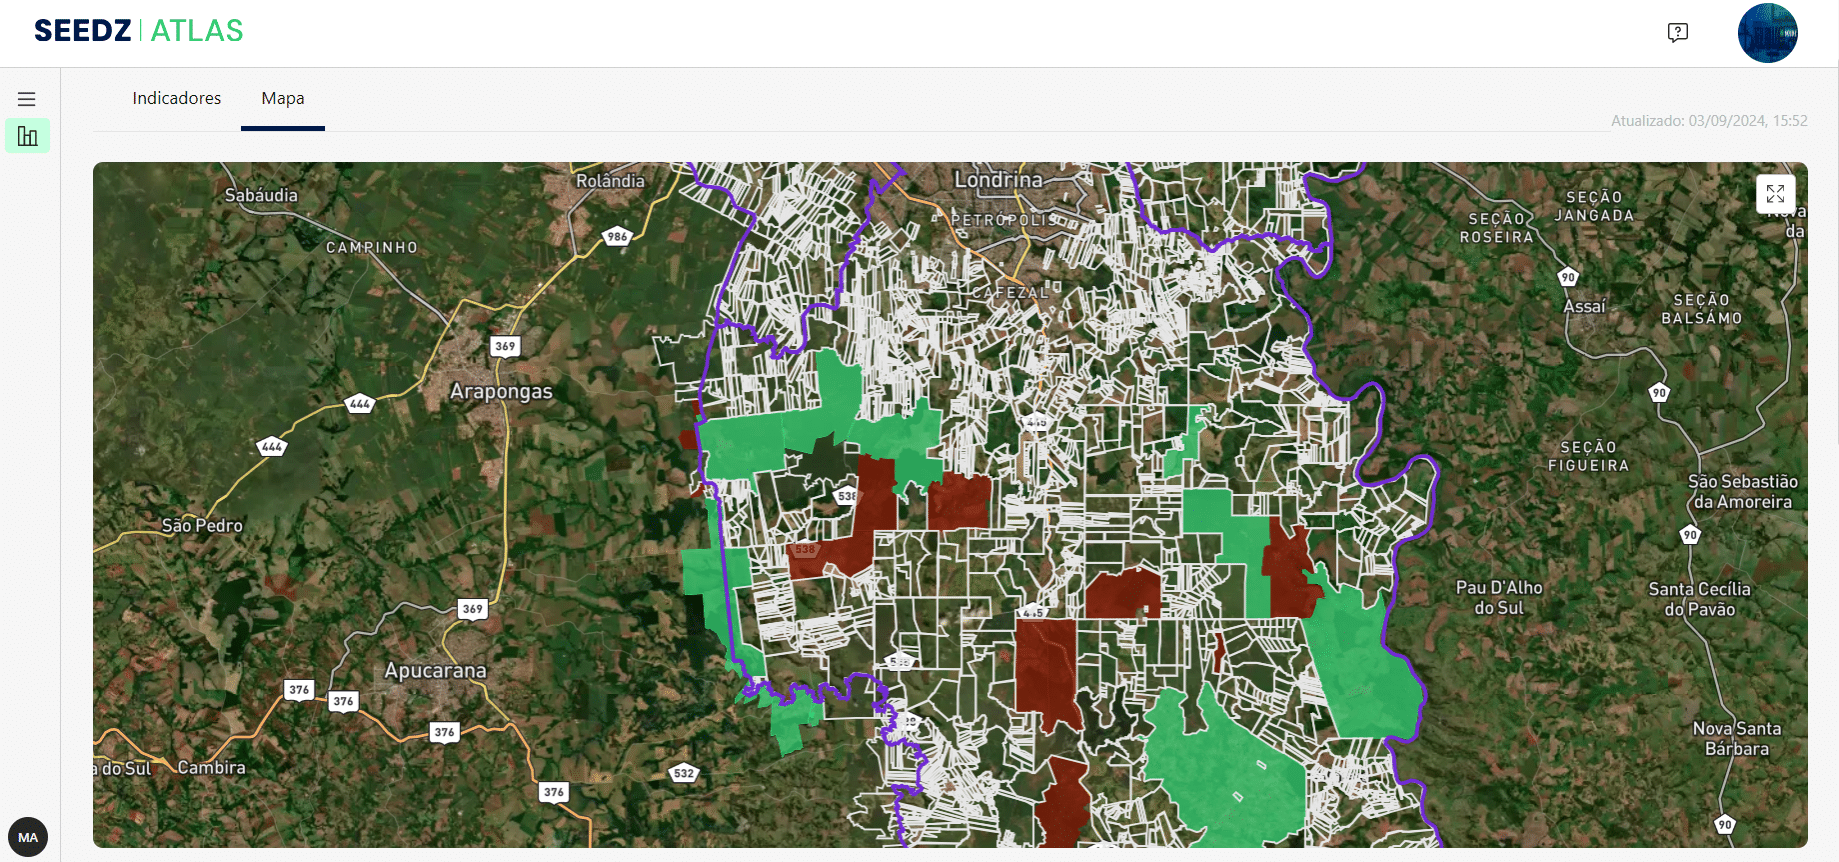
Task: Click Nova Santa Bárbara label
Action: pos(1737,738)
